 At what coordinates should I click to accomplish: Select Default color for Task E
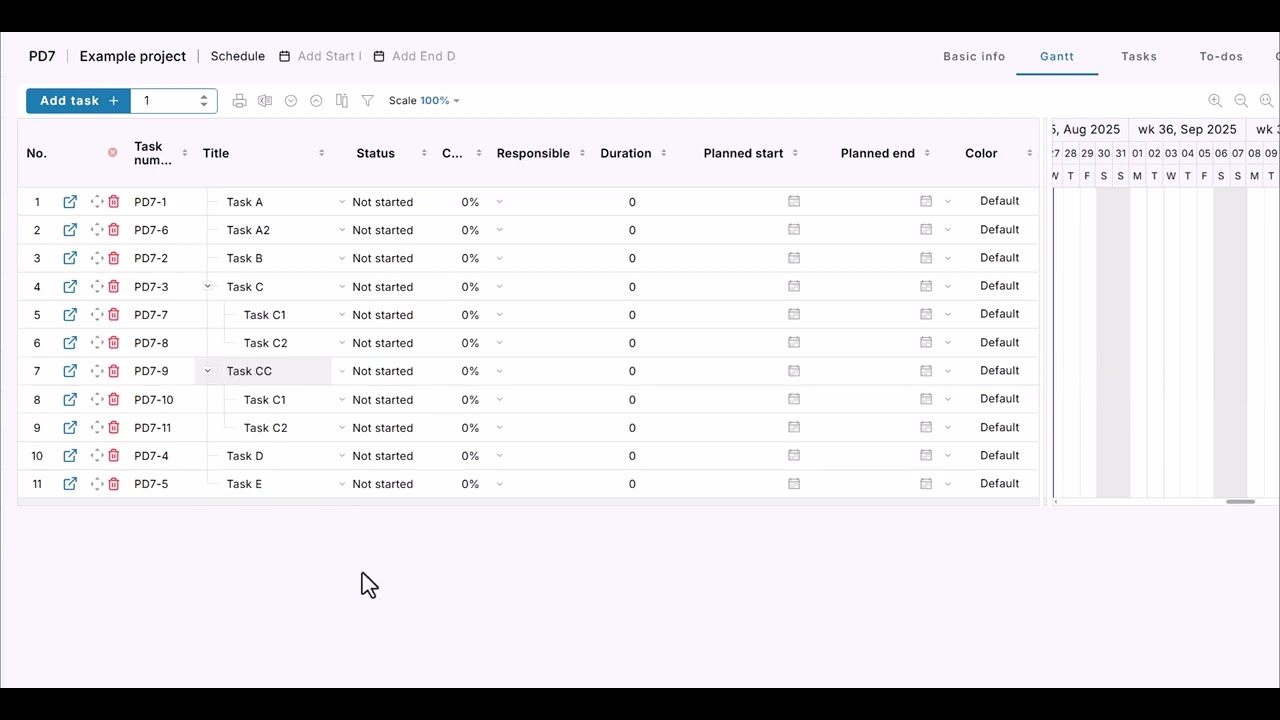[x=999, y=483]
